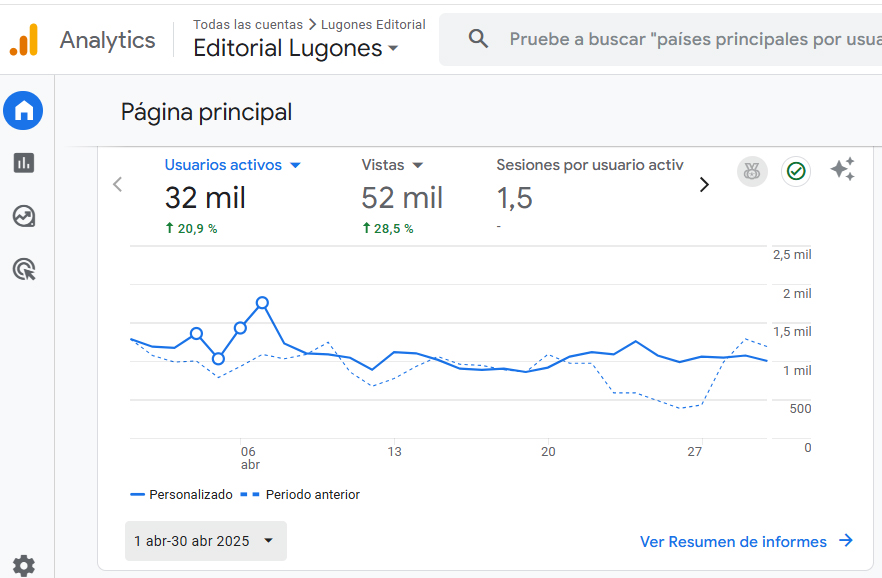Image resolution: width=882 pixels, height=578 pixels.
Task: Open the Usuarios activos metric dropdown
Action: 233,165
